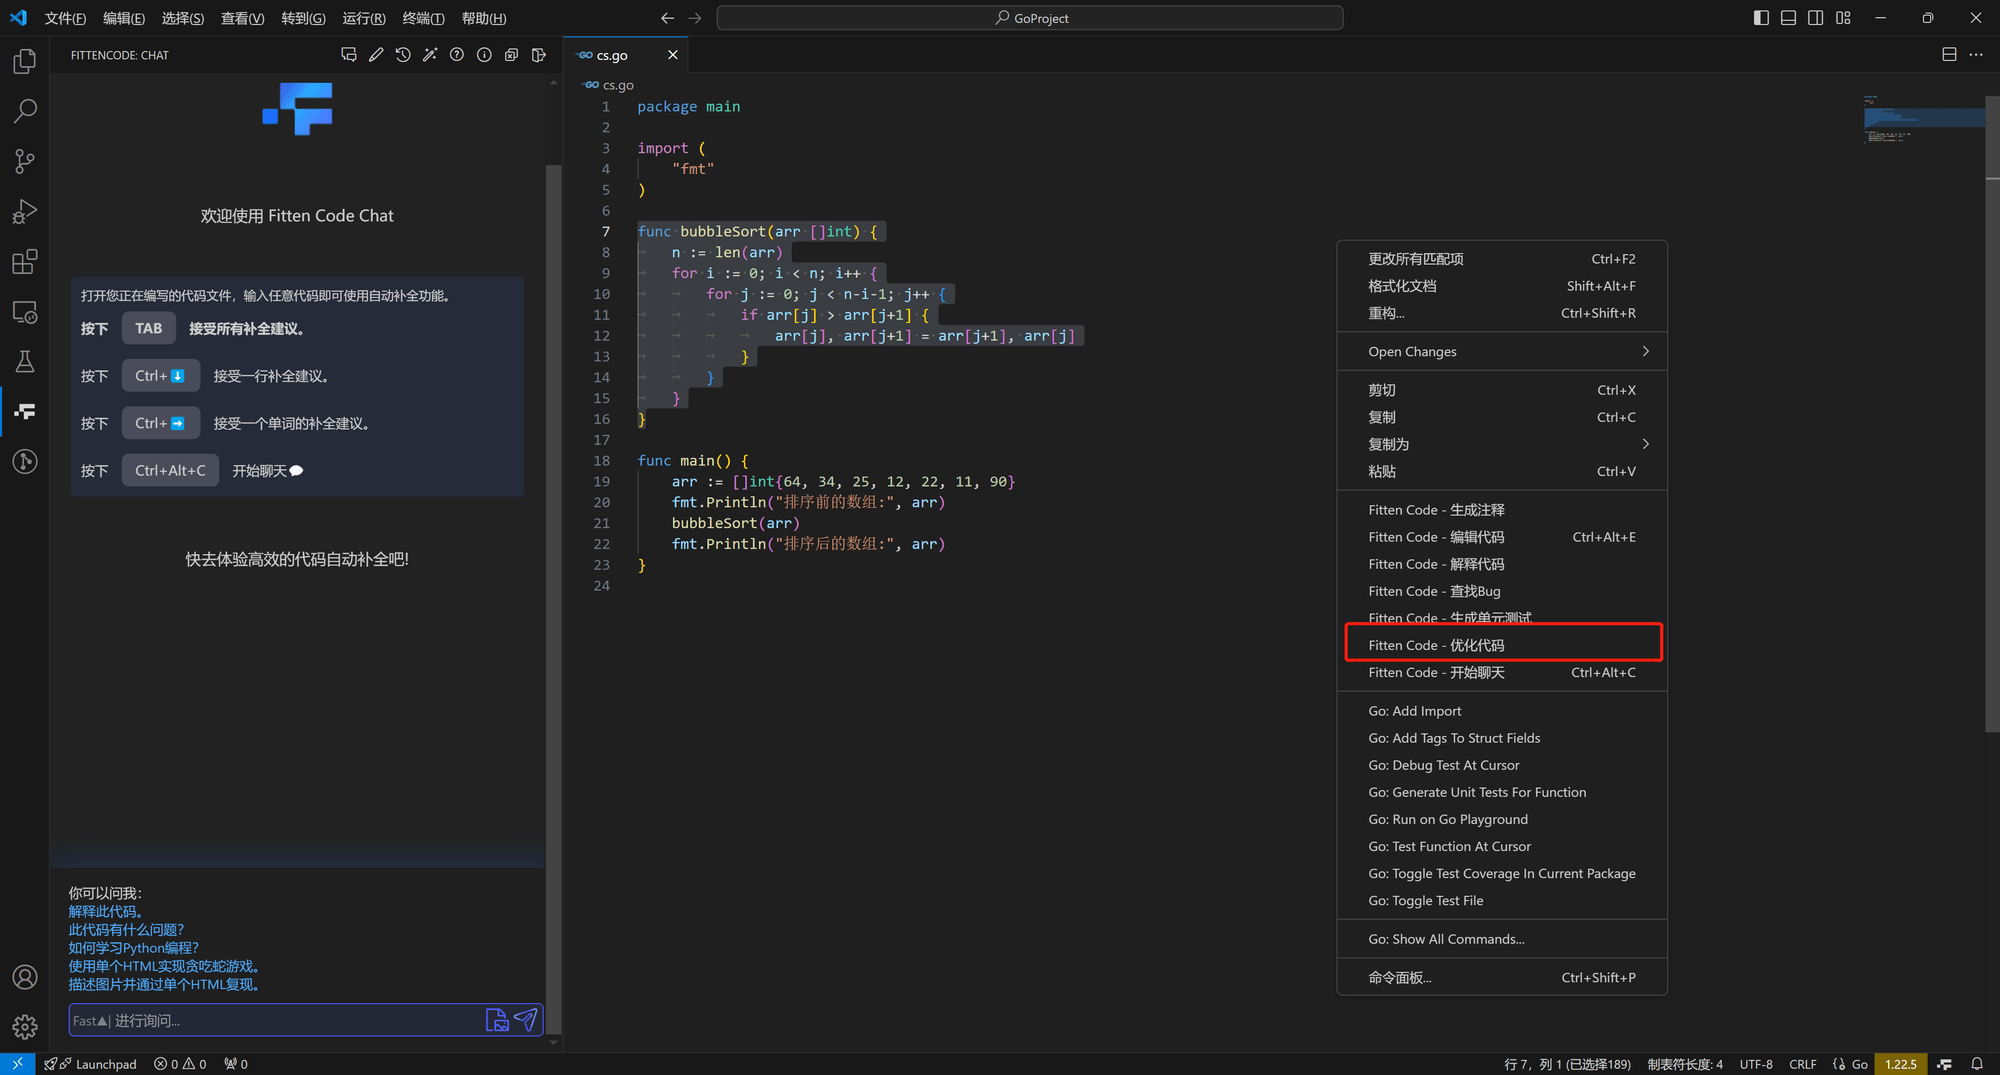Click the image upload icon in chat input
Screen dimensions: 2000x1075
pyautogui.click(x=497, y=1019)
